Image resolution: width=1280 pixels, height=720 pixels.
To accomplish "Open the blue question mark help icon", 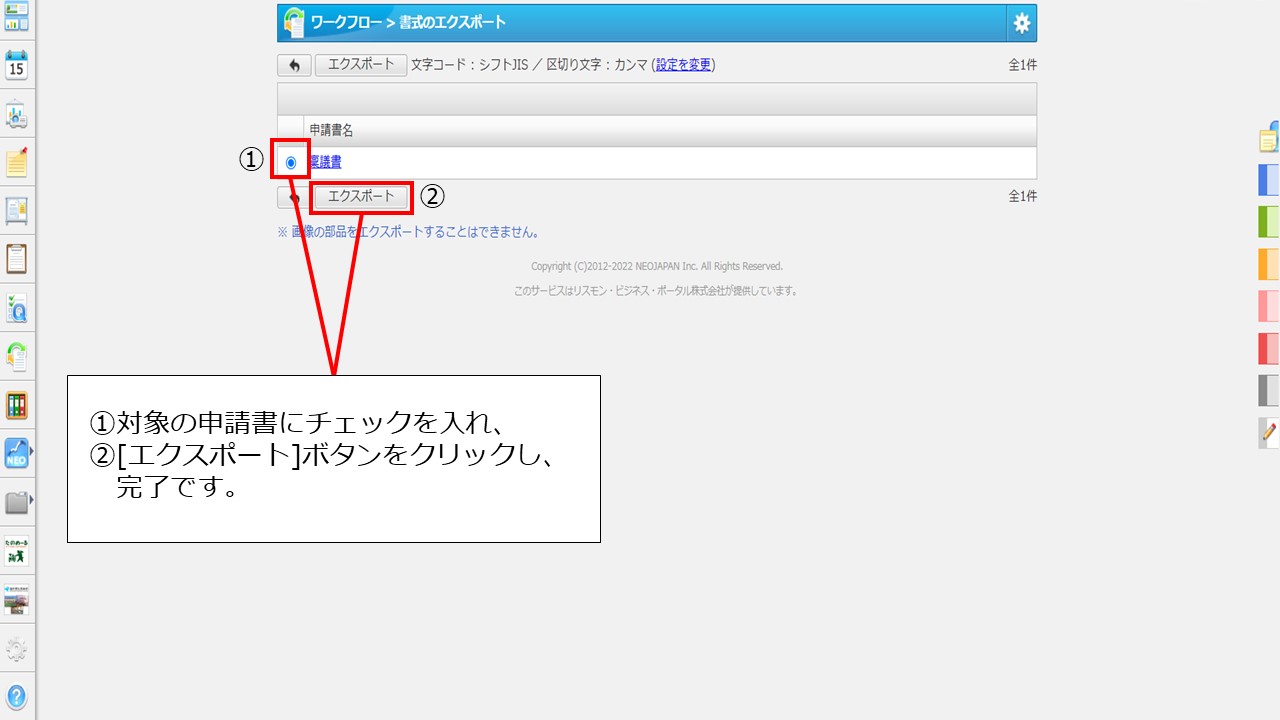I will pos(16,696).
